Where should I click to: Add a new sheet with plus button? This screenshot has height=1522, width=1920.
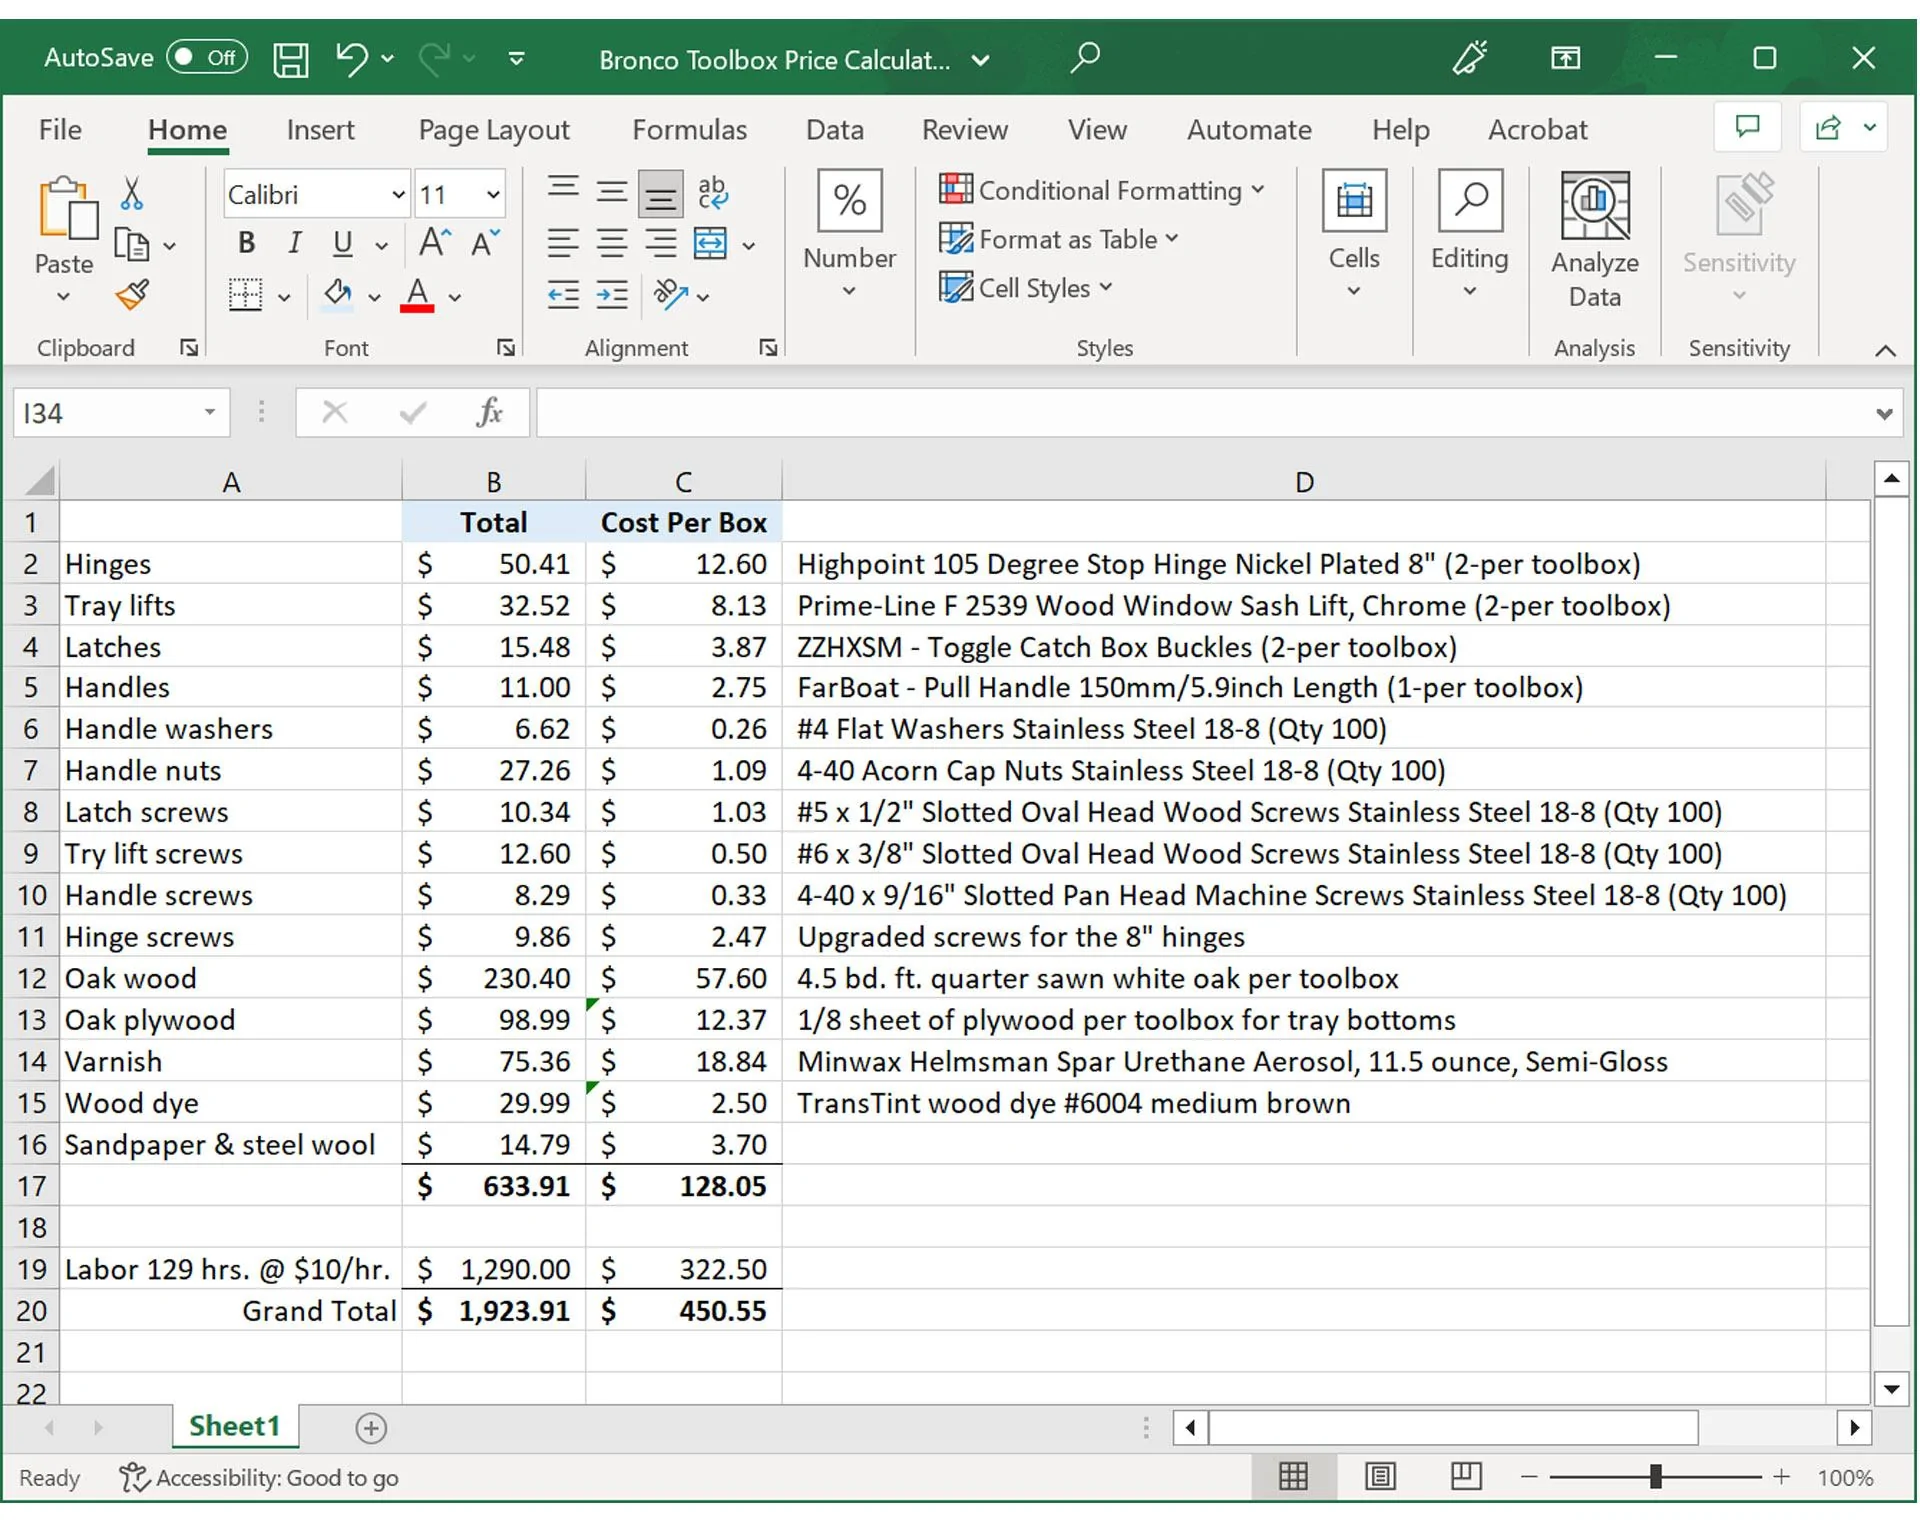[x=371, y=1428]
